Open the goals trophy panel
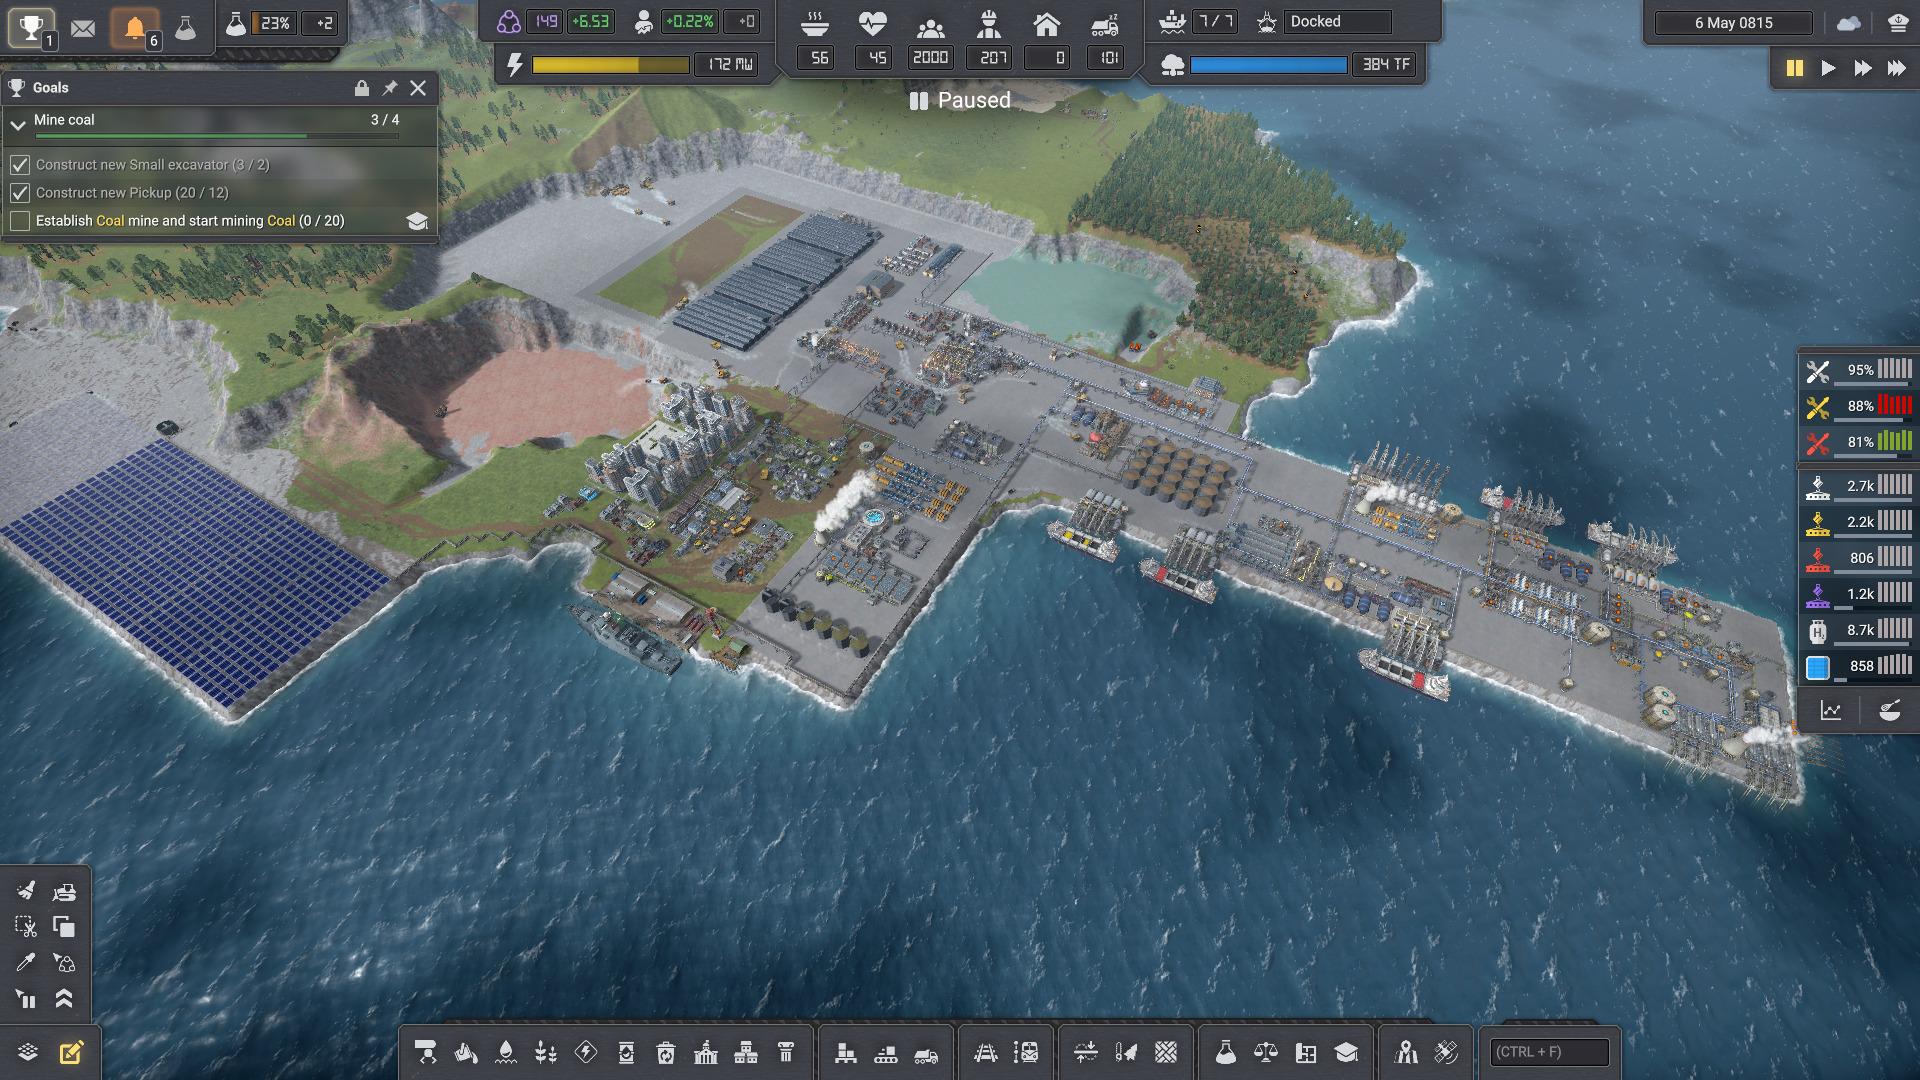 32,27
